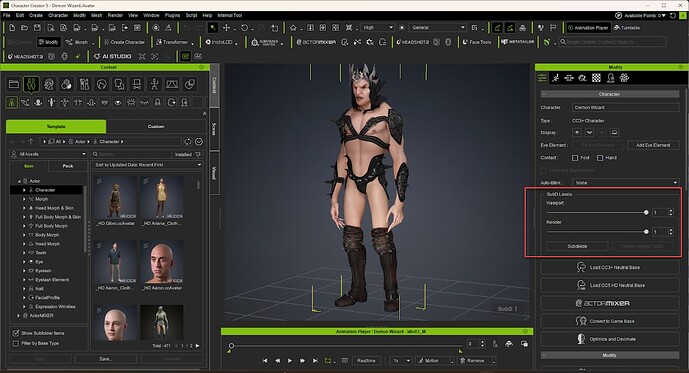Expand the Eyelash tree item

point(24,271)
